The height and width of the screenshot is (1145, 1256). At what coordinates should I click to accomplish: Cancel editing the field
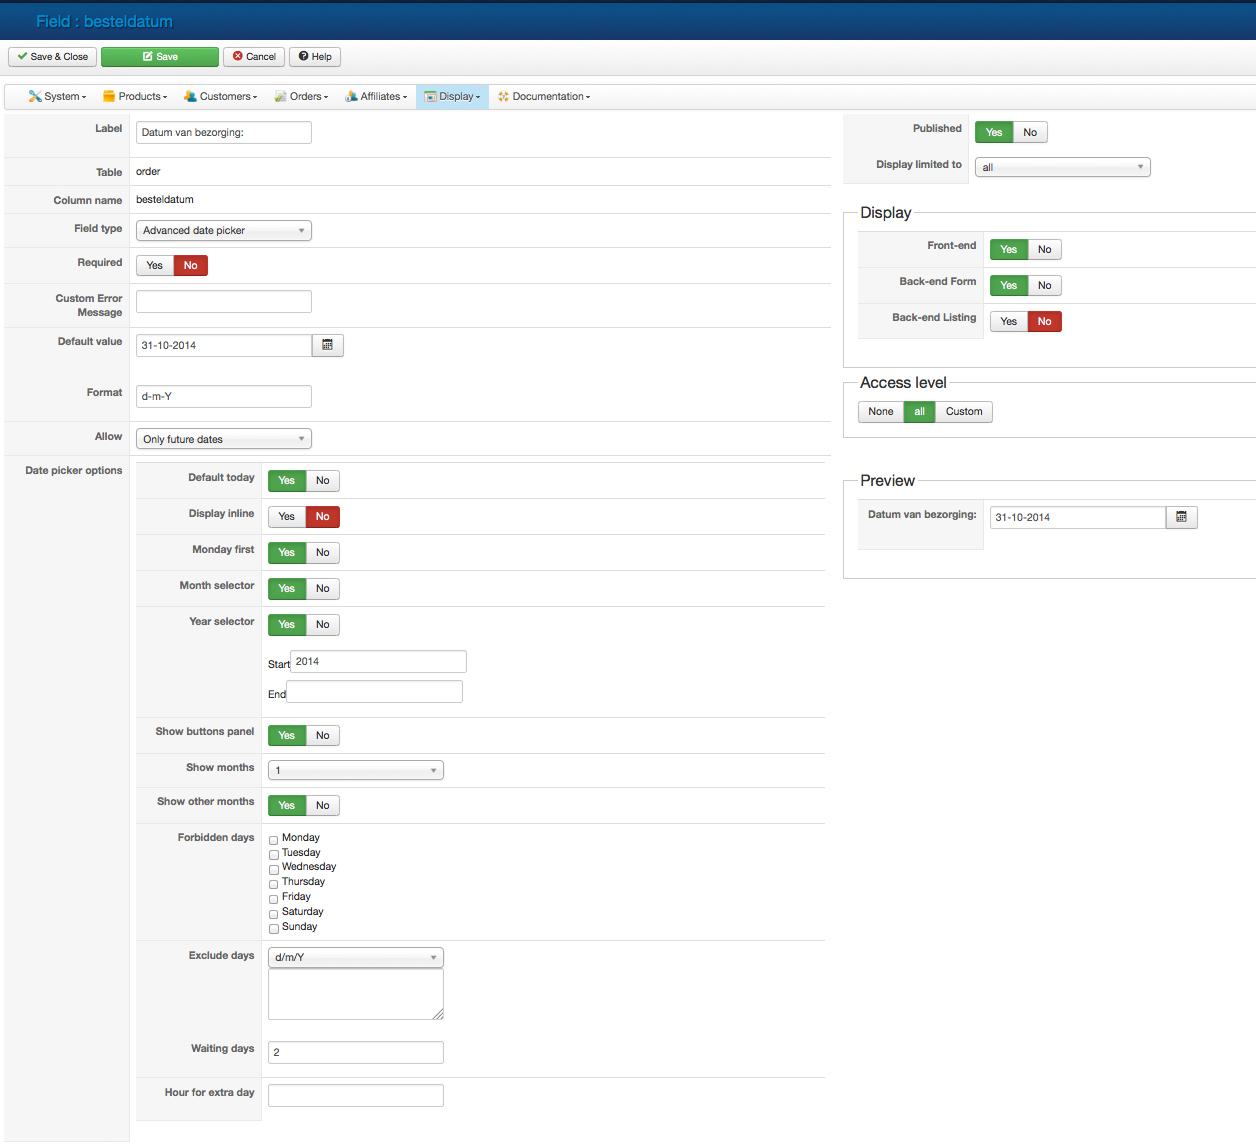click(254, 57)
